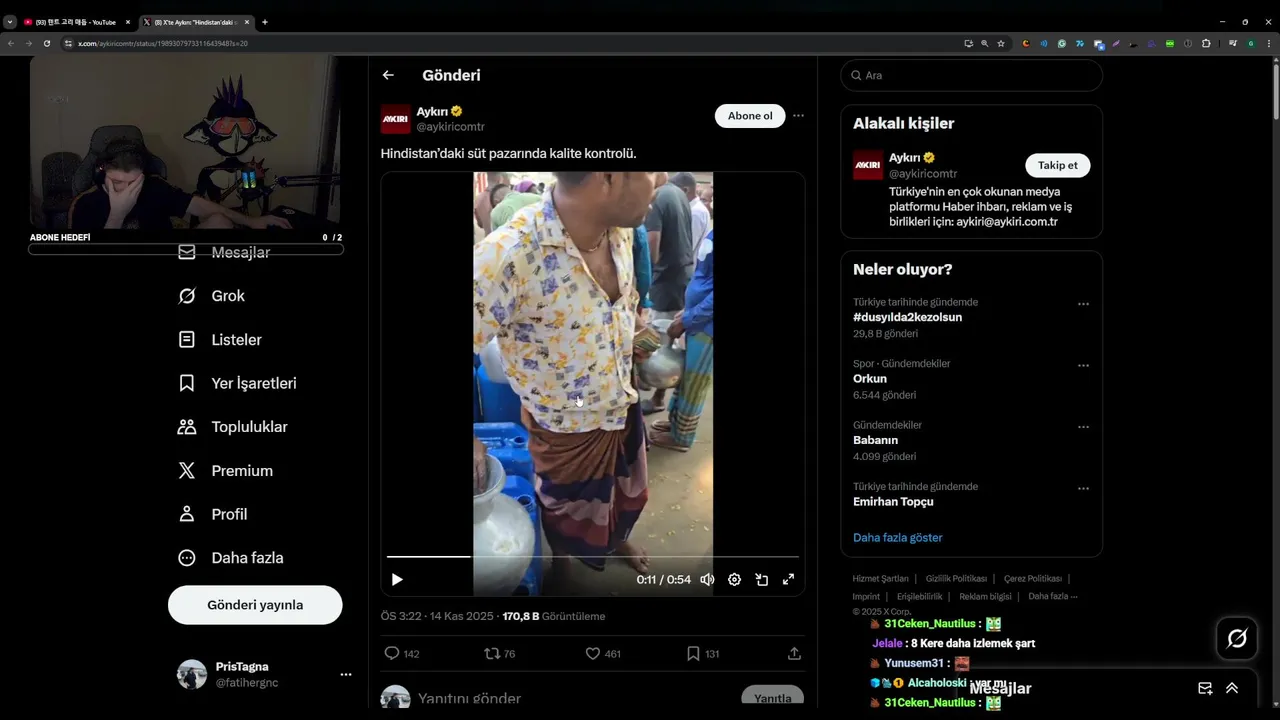Reload the page in the browser
The image size is (1280, 720).
[46, 44]
